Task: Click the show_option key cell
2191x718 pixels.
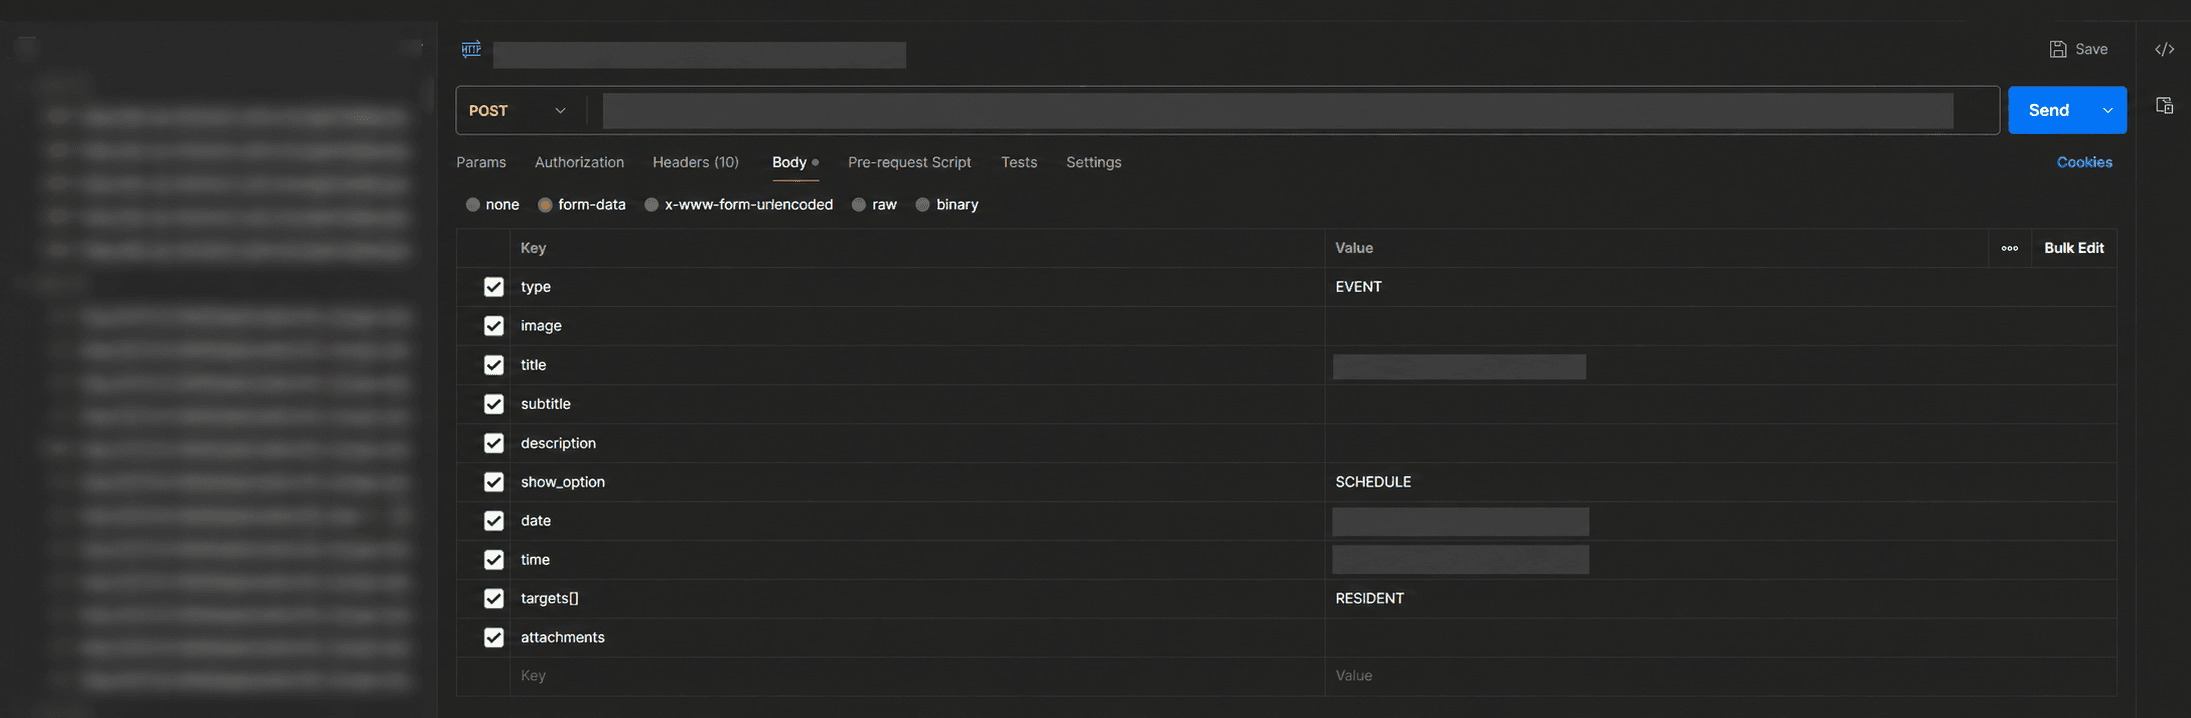Action: coord(918,482)
